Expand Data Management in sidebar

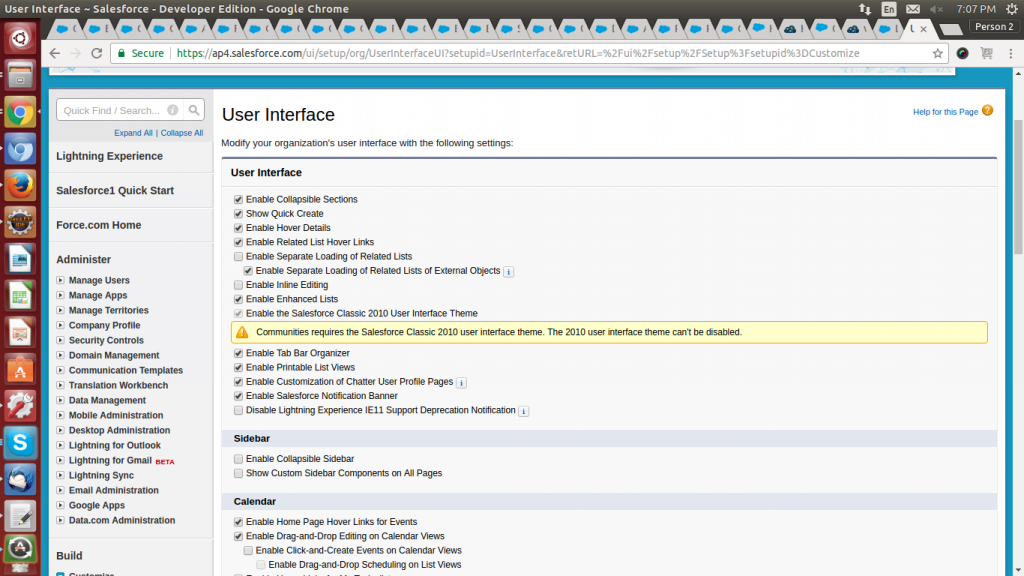click(x=60, y=401)
